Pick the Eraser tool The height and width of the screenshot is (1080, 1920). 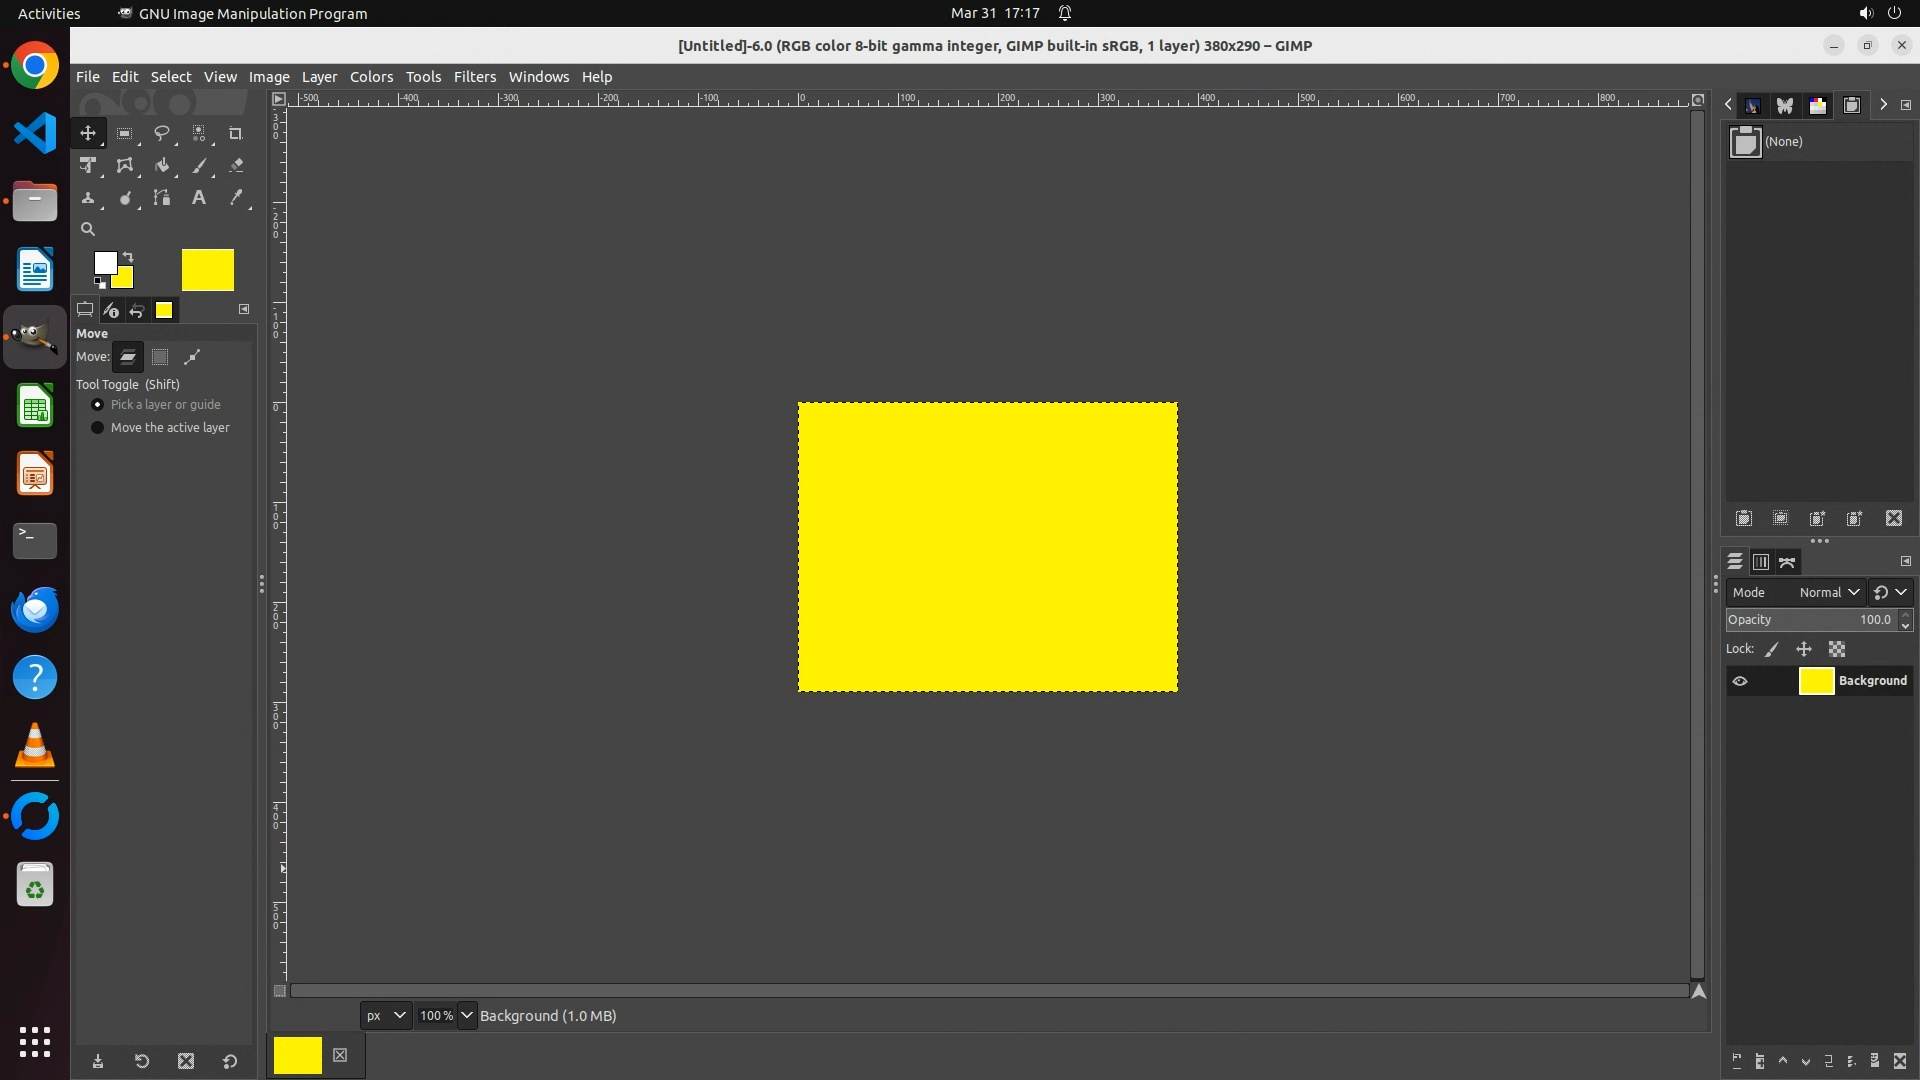point(236,166)
